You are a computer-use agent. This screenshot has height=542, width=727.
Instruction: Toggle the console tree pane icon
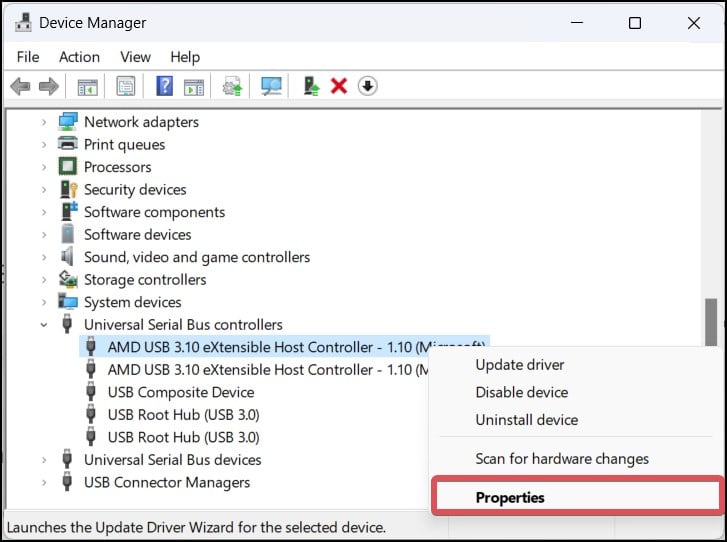[x=88, y=87]
